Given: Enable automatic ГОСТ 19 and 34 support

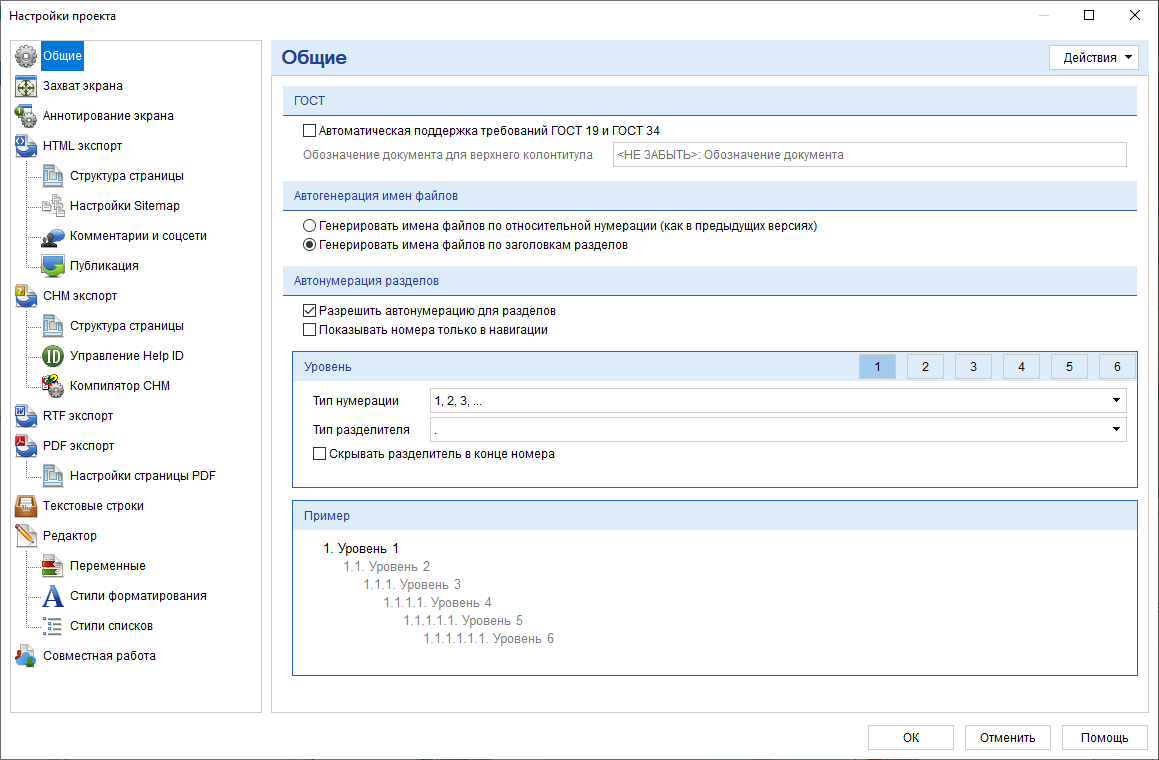Looking at the screenshot, I should pos(310,131).
